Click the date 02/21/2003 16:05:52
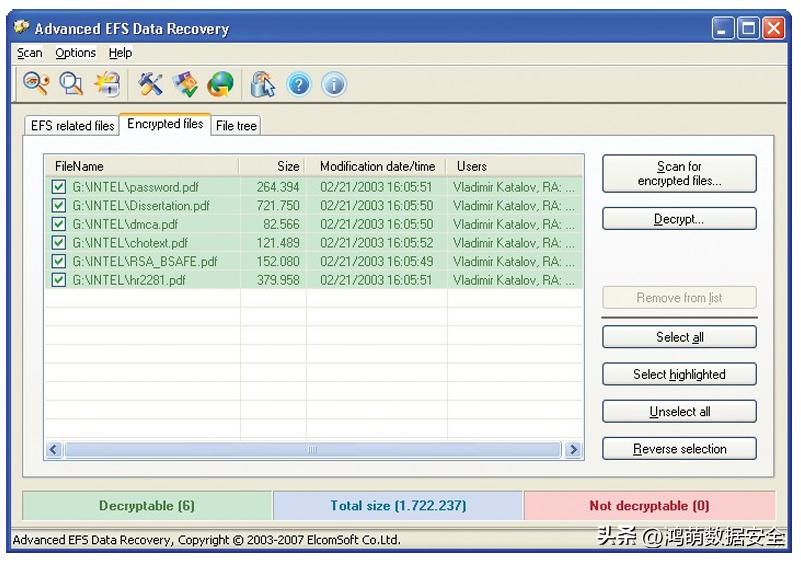This screenshot has height=562, width=801. tap(376, 243)
